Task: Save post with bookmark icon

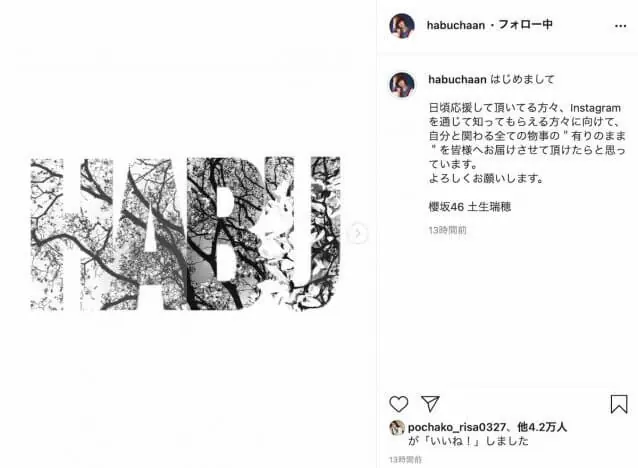Action: click(x=619, y=404)
